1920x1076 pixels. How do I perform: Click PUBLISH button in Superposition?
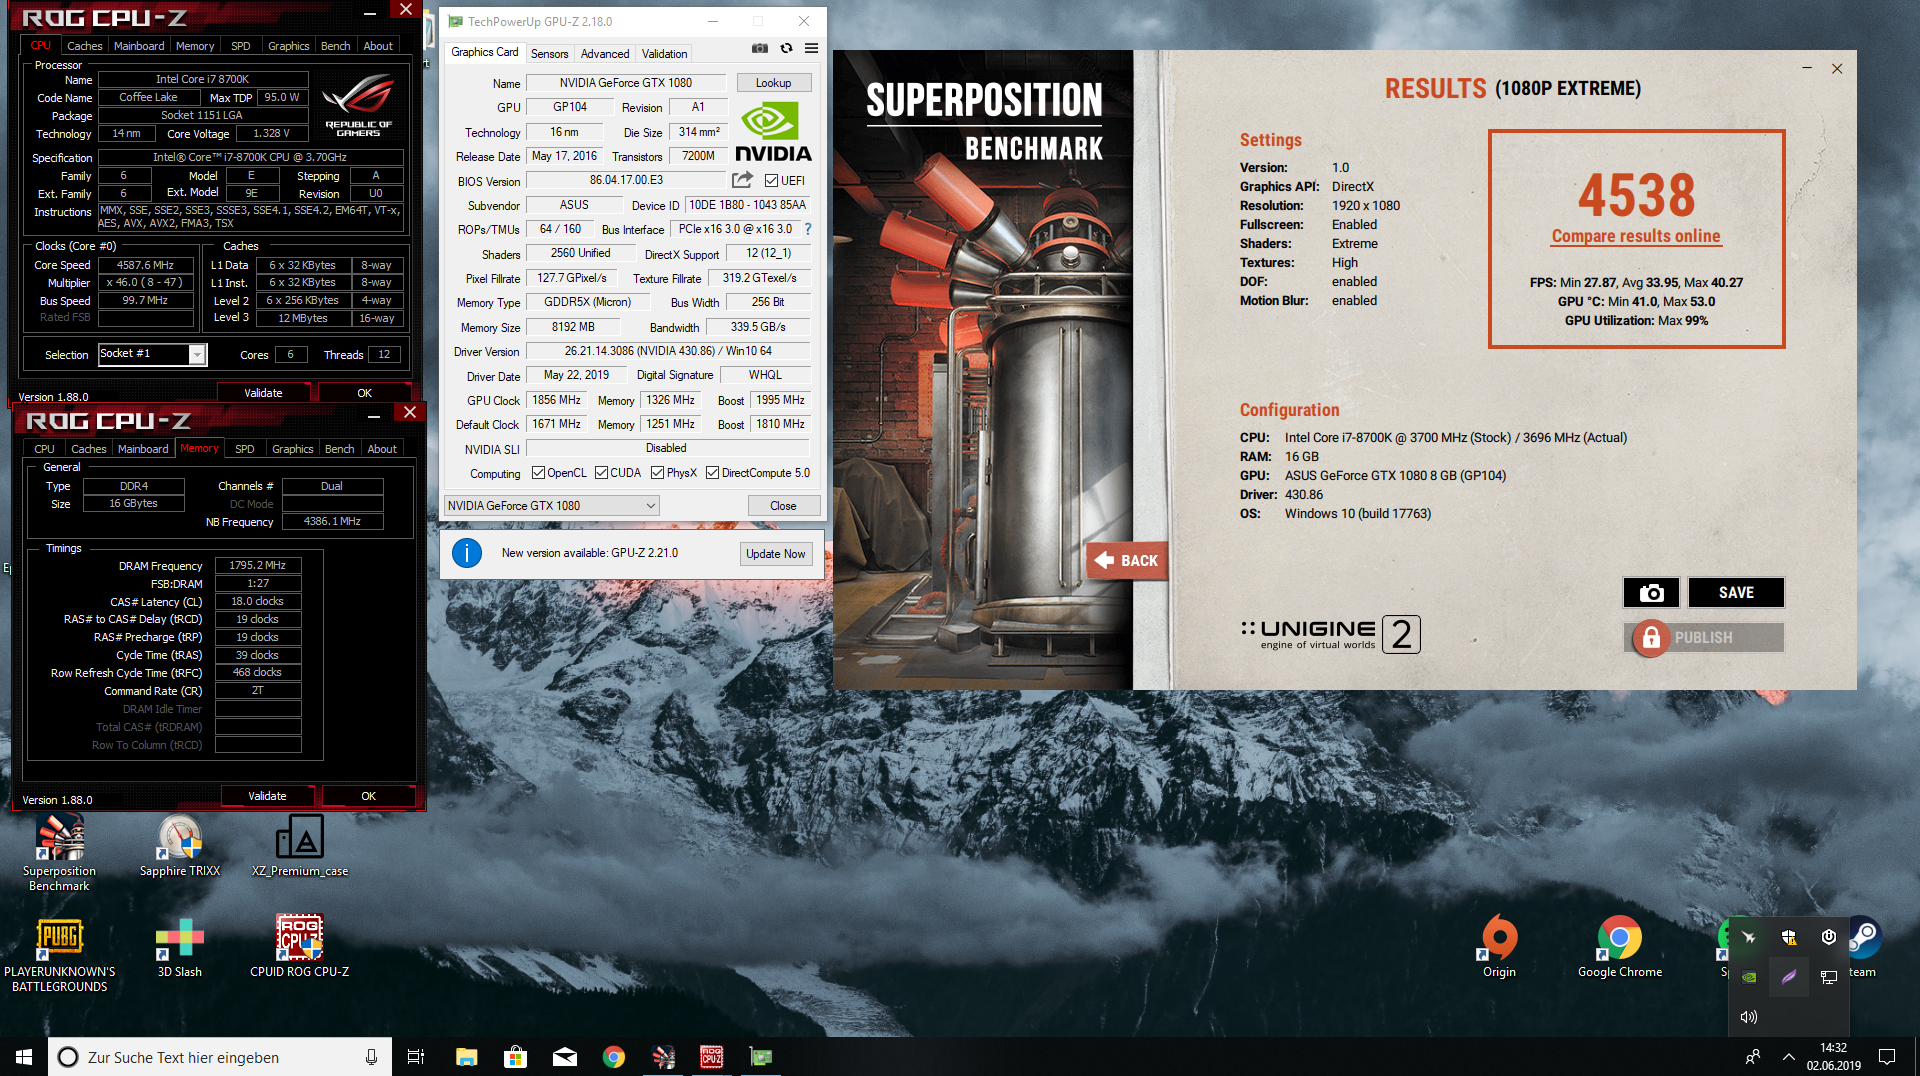(1704, 638)
